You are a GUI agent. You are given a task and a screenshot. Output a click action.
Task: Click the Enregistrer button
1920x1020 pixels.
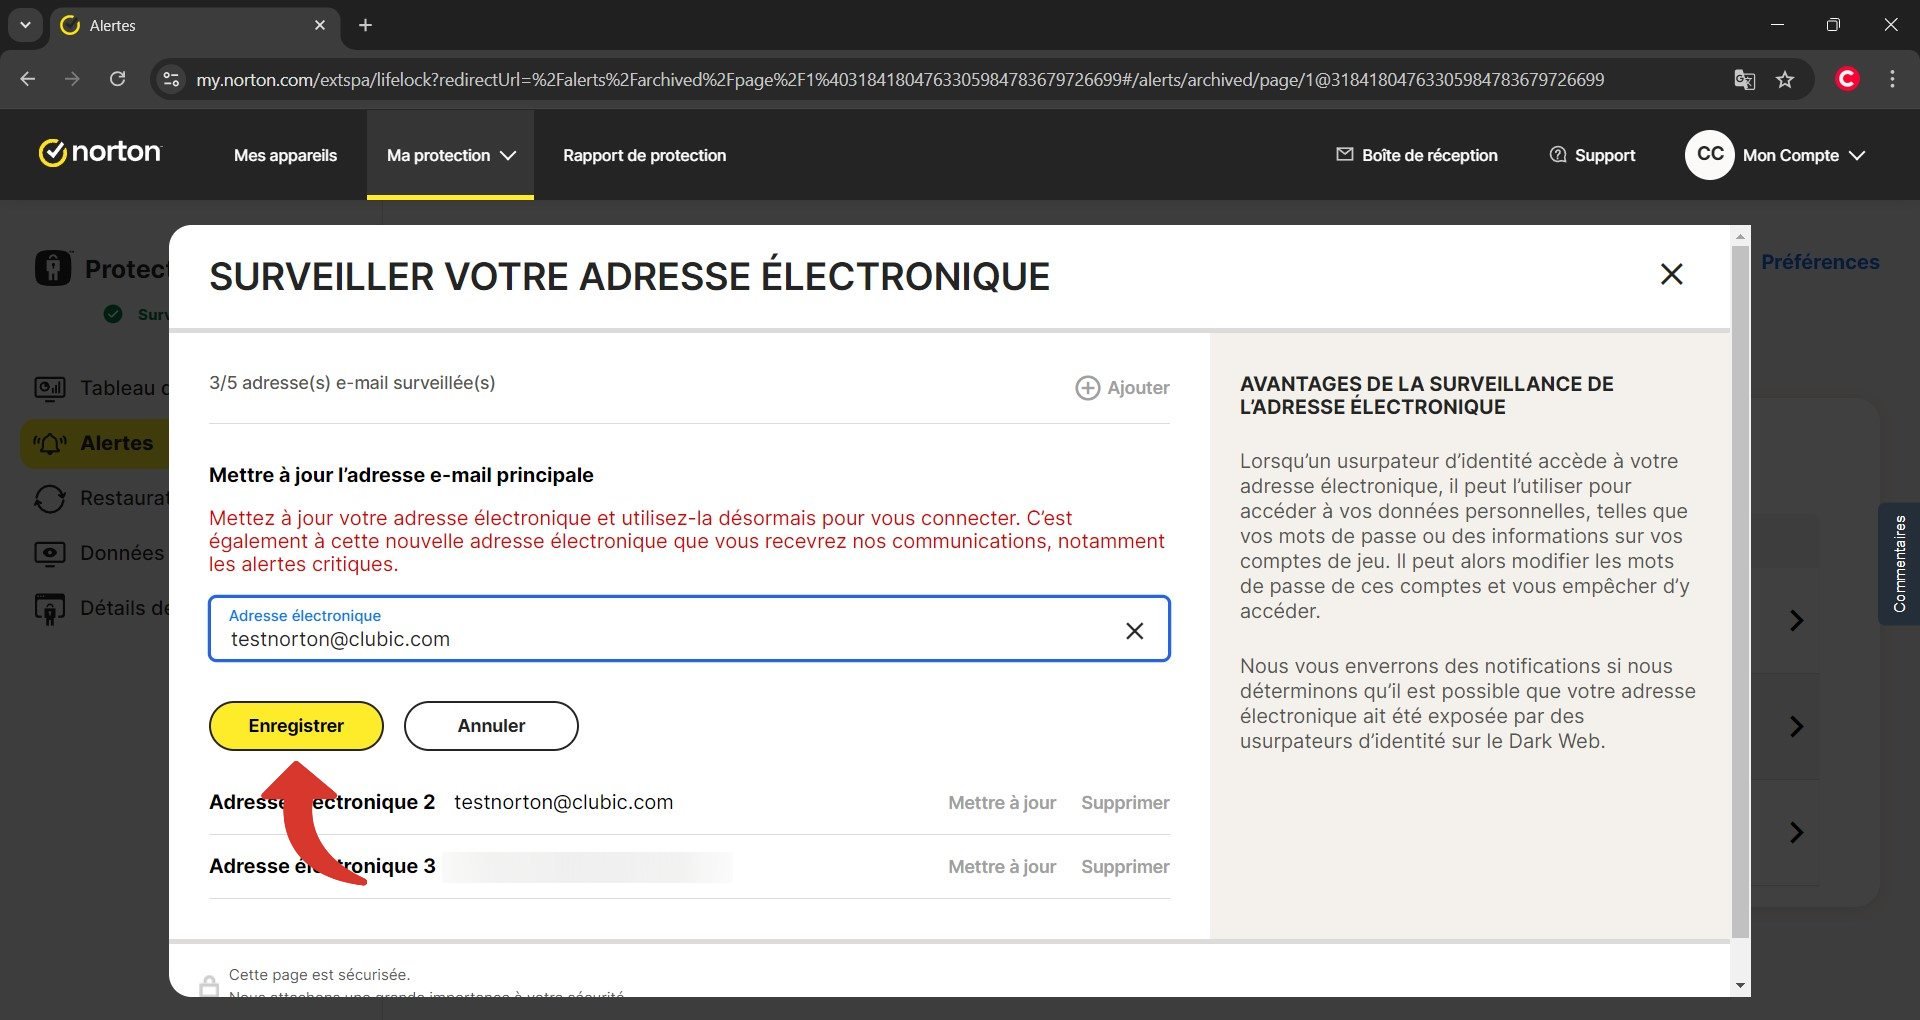click(295, 725)
